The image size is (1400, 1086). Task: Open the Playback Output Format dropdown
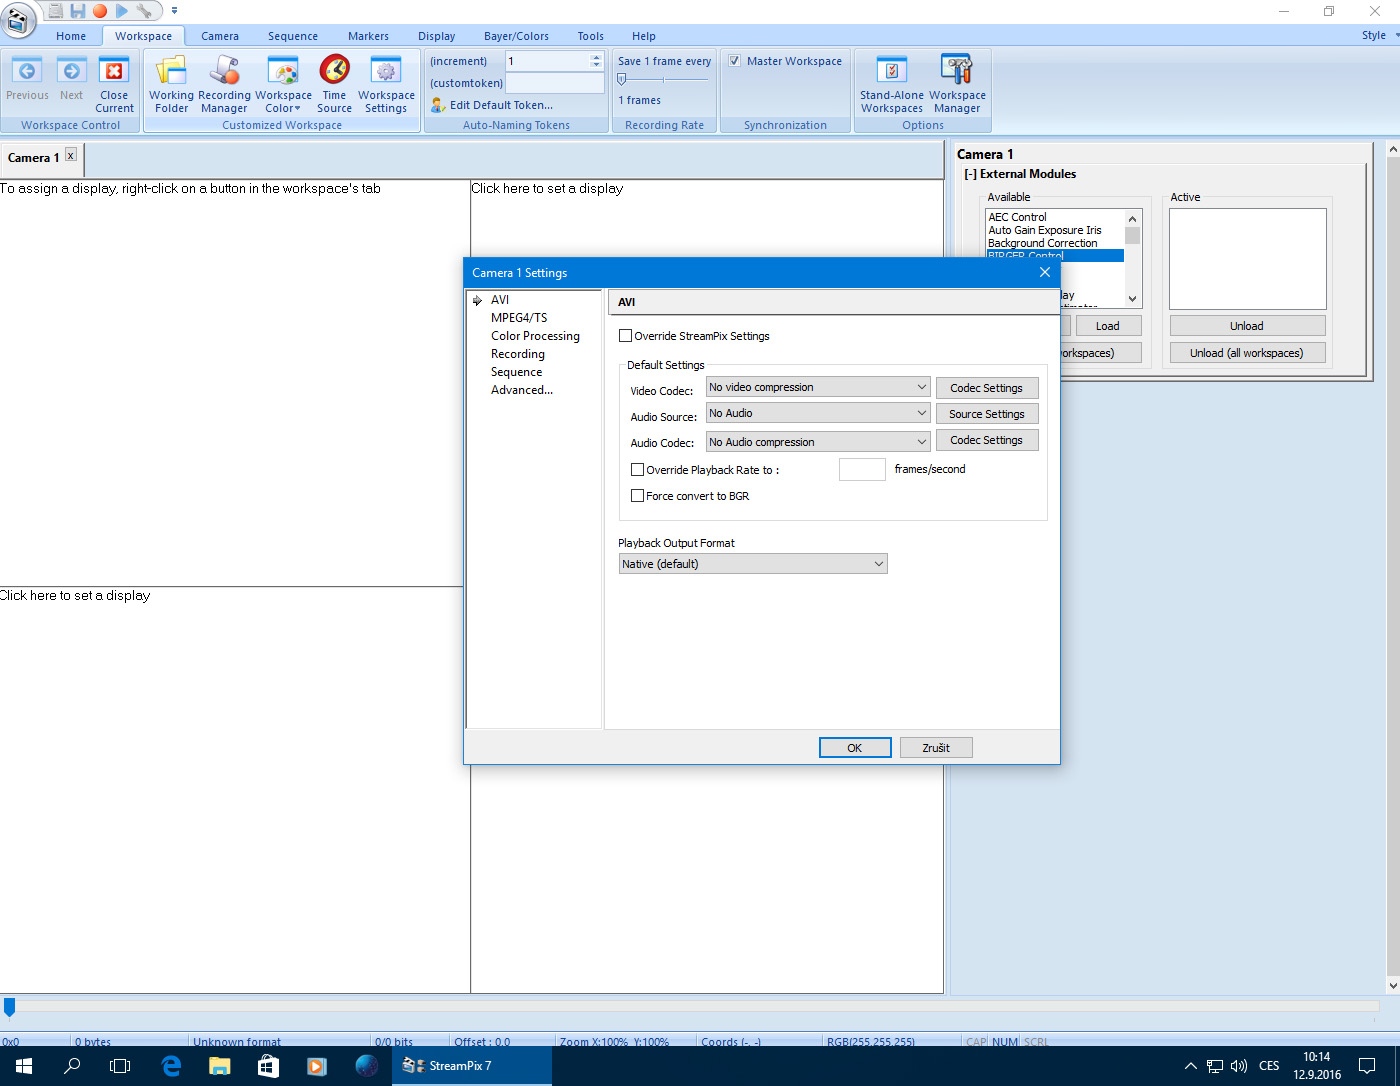coord(753,564)
